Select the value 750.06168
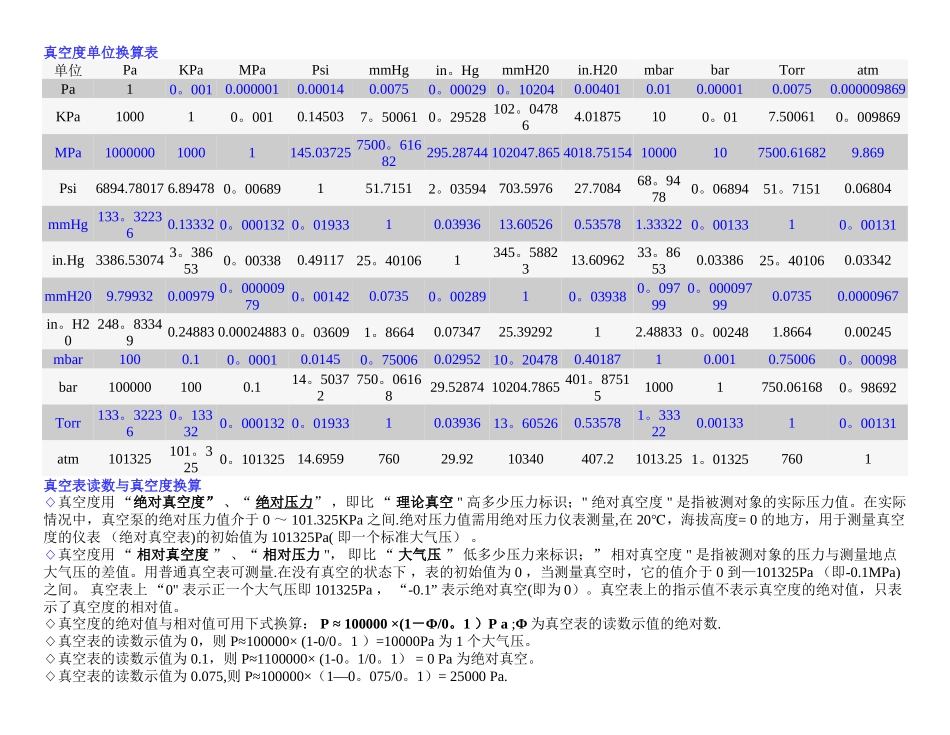The height and width of the screenshot is (735, 950). [x=791, y=387]
